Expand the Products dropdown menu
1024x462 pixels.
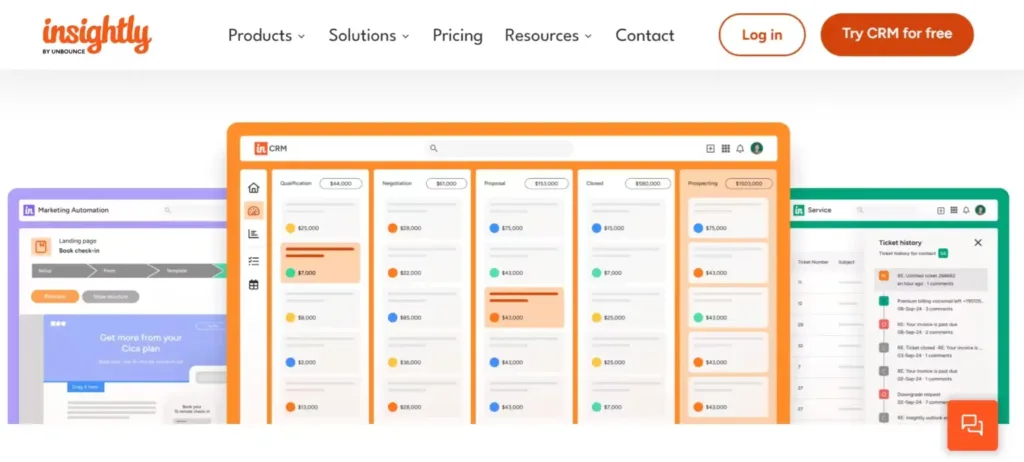pyautogui.click(x=266, y=35)
